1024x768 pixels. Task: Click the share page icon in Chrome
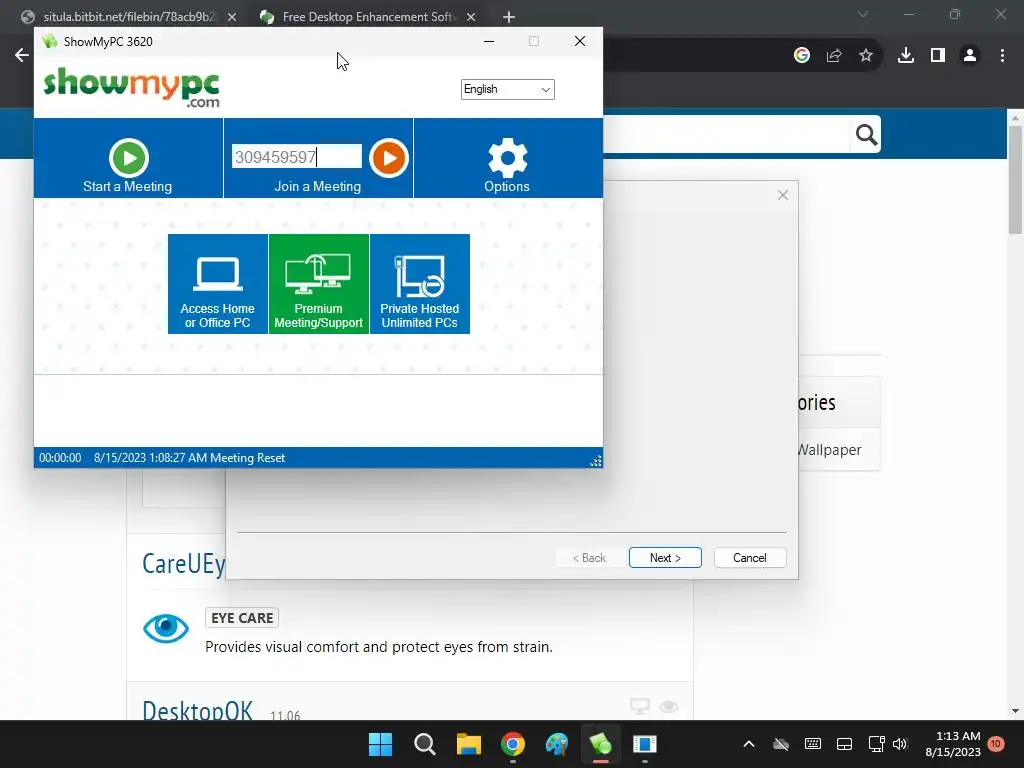click(x=834, y=56)
